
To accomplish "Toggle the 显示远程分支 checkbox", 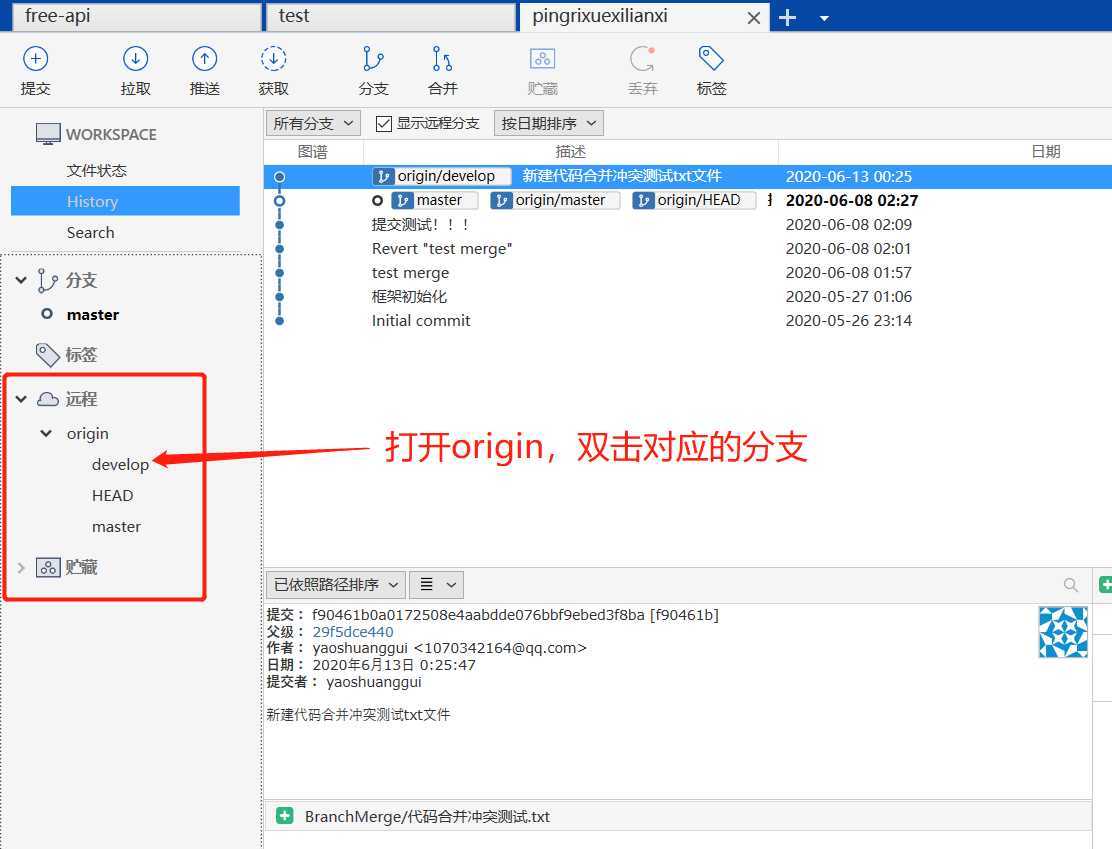I will tap(384, 123).
